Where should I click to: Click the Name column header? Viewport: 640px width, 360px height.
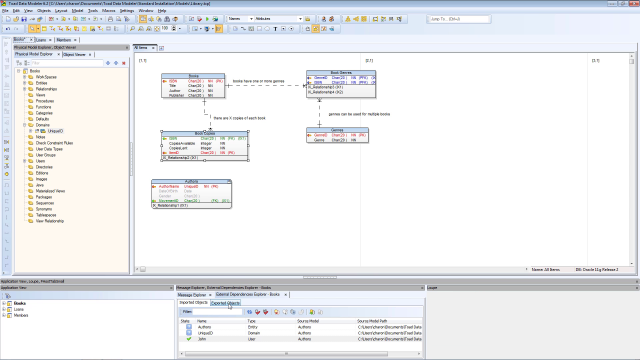point(221,321)
